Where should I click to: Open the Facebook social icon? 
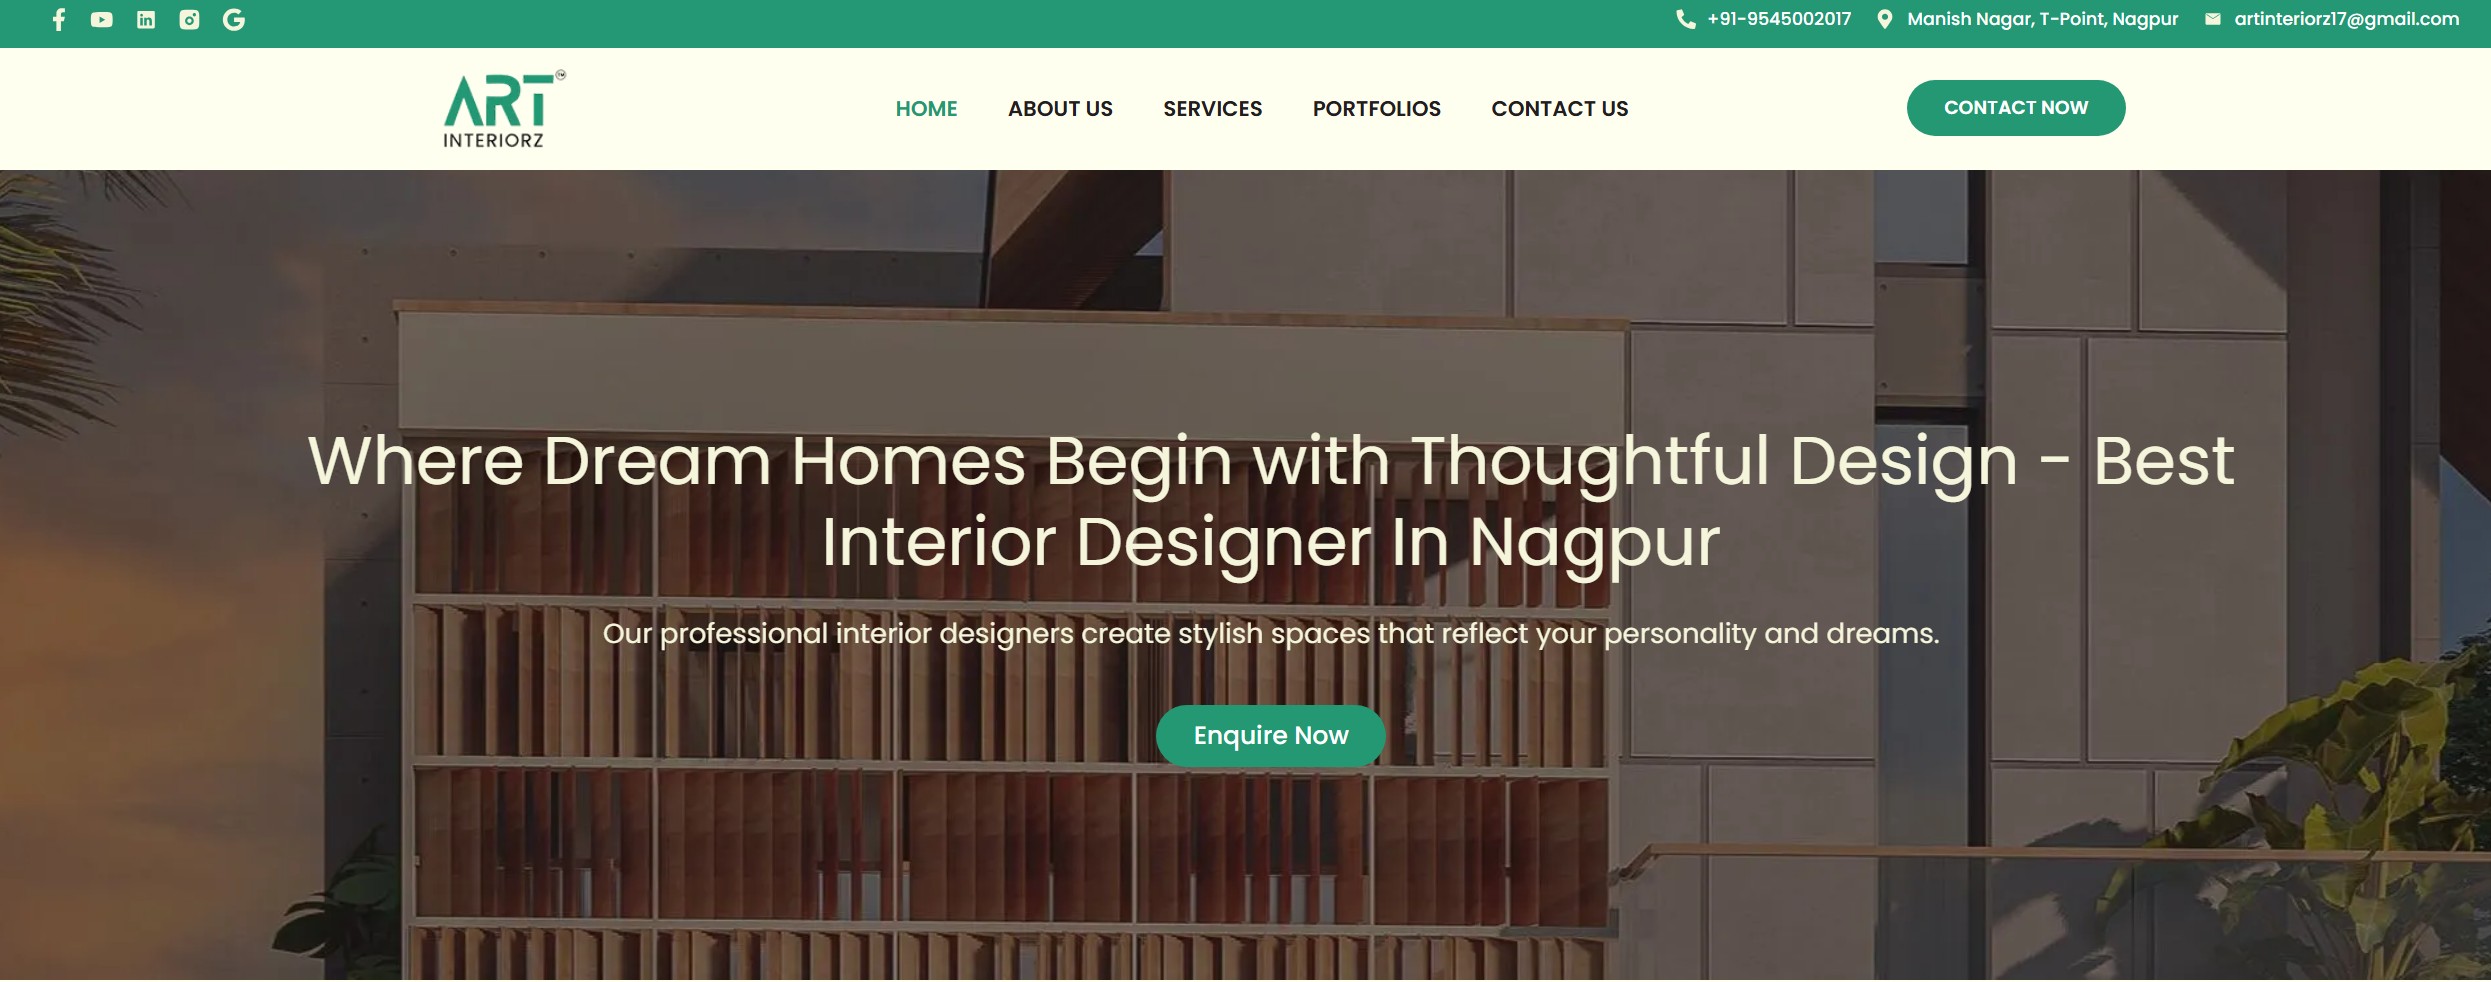(58, 20)
